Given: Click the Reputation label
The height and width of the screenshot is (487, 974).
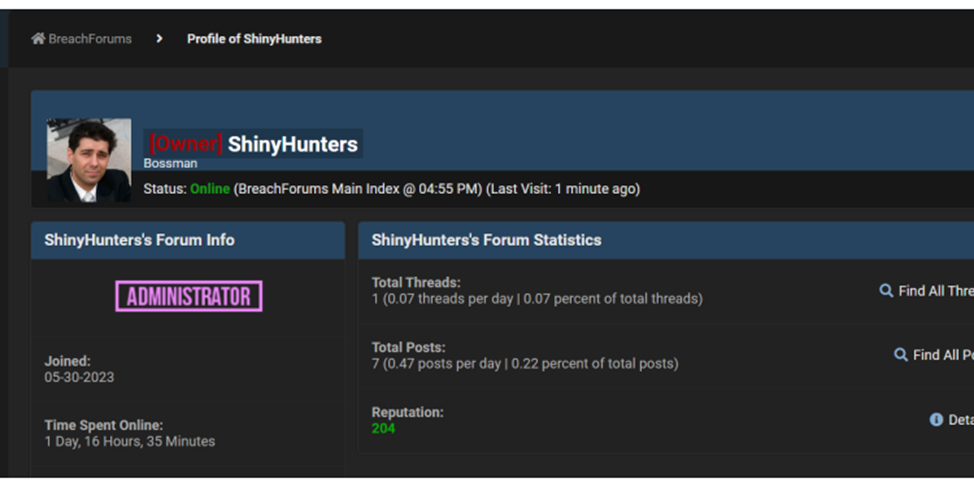Looking at the screenshot, I should (x=407, y=412).
